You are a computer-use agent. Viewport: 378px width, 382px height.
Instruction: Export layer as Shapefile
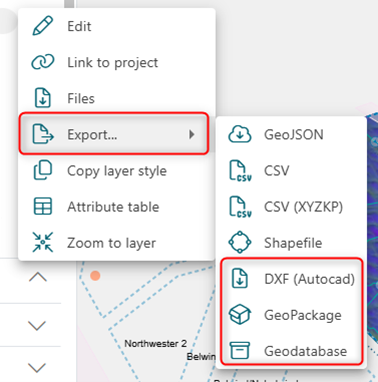(x=291, y=243)
